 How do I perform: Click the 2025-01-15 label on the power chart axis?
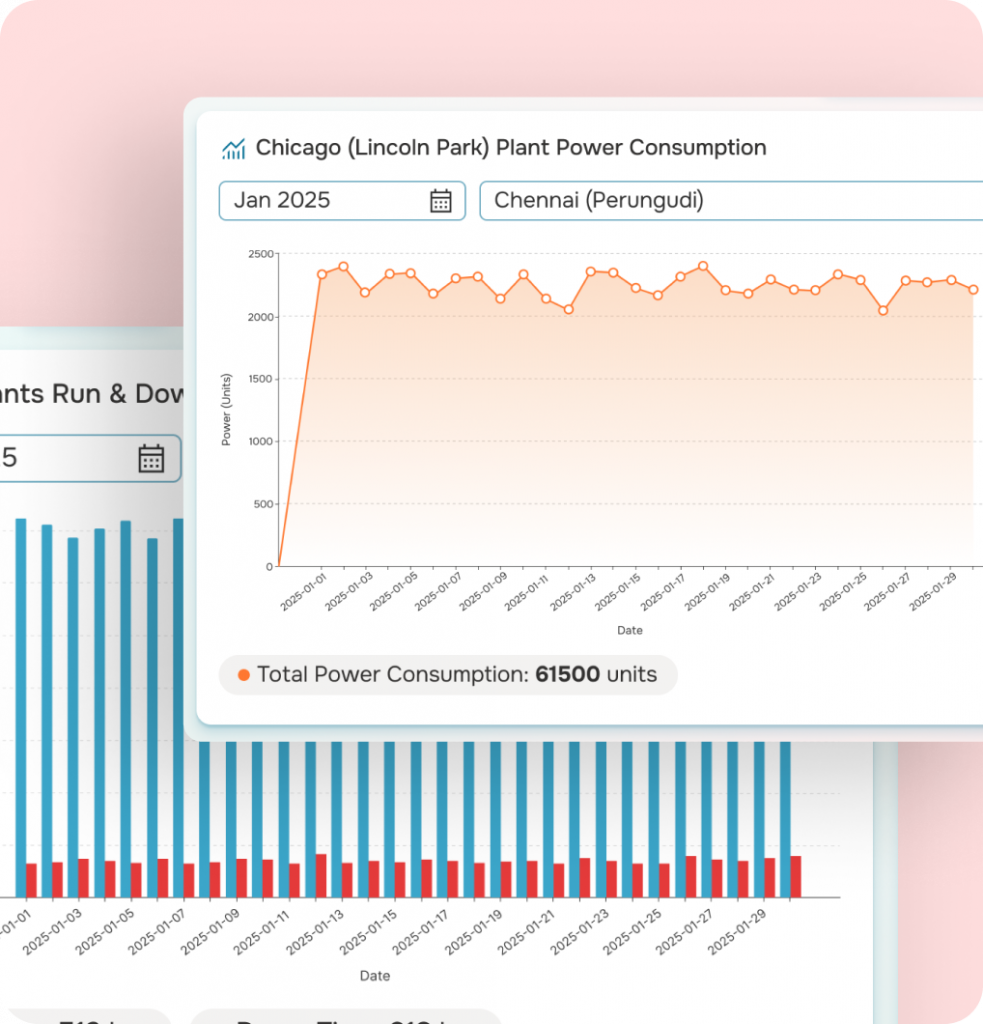coord(617,592)
